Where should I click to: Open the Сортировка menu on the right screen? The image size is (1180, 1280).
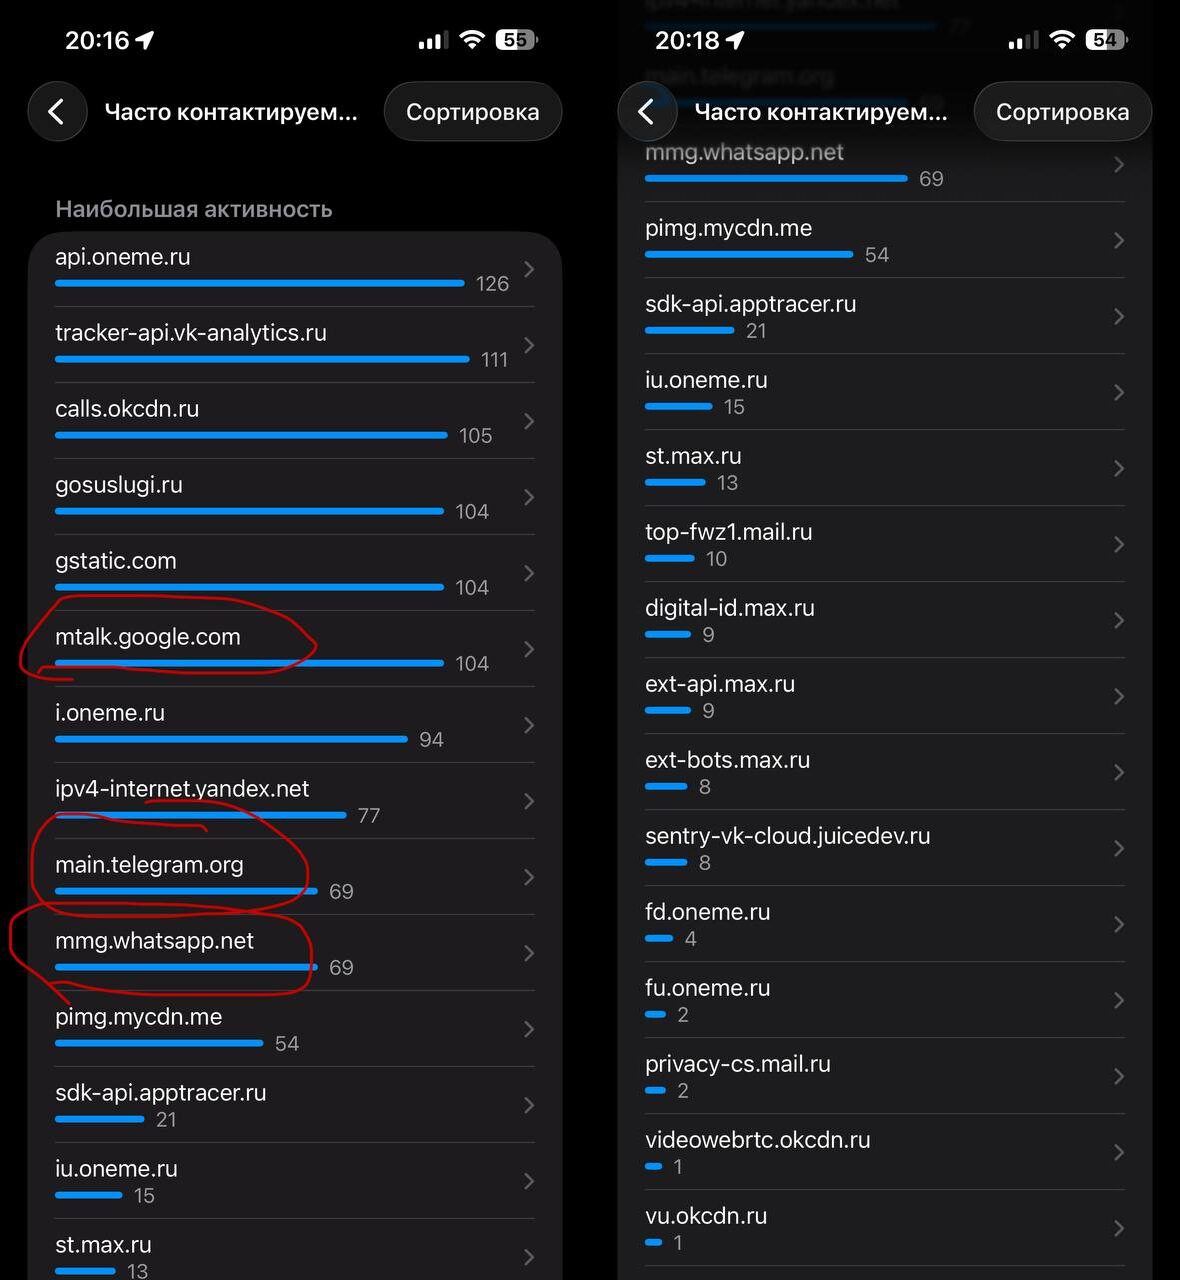click(1062, 112)
